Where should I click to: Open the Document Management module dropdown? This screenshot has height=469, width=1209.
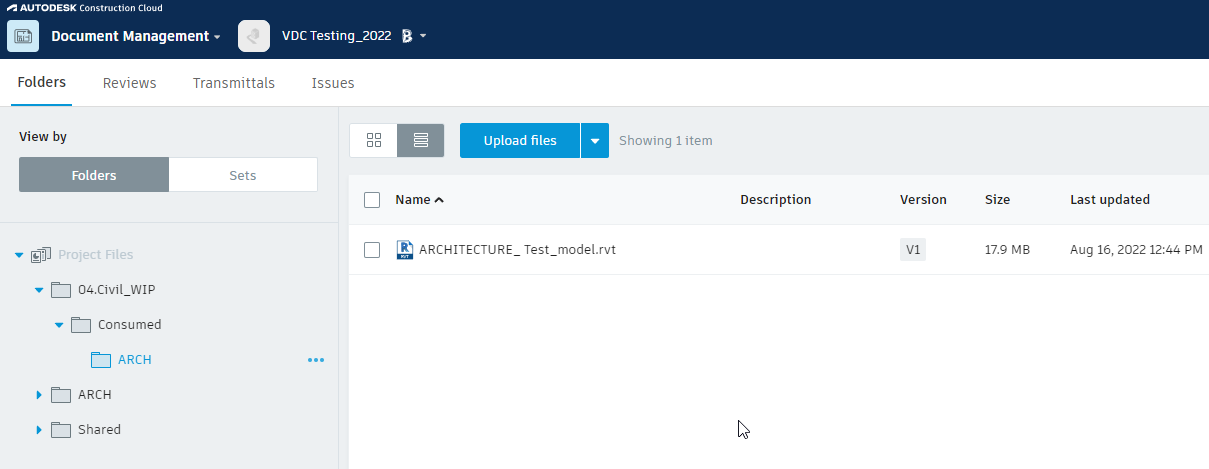coord(136,36)
